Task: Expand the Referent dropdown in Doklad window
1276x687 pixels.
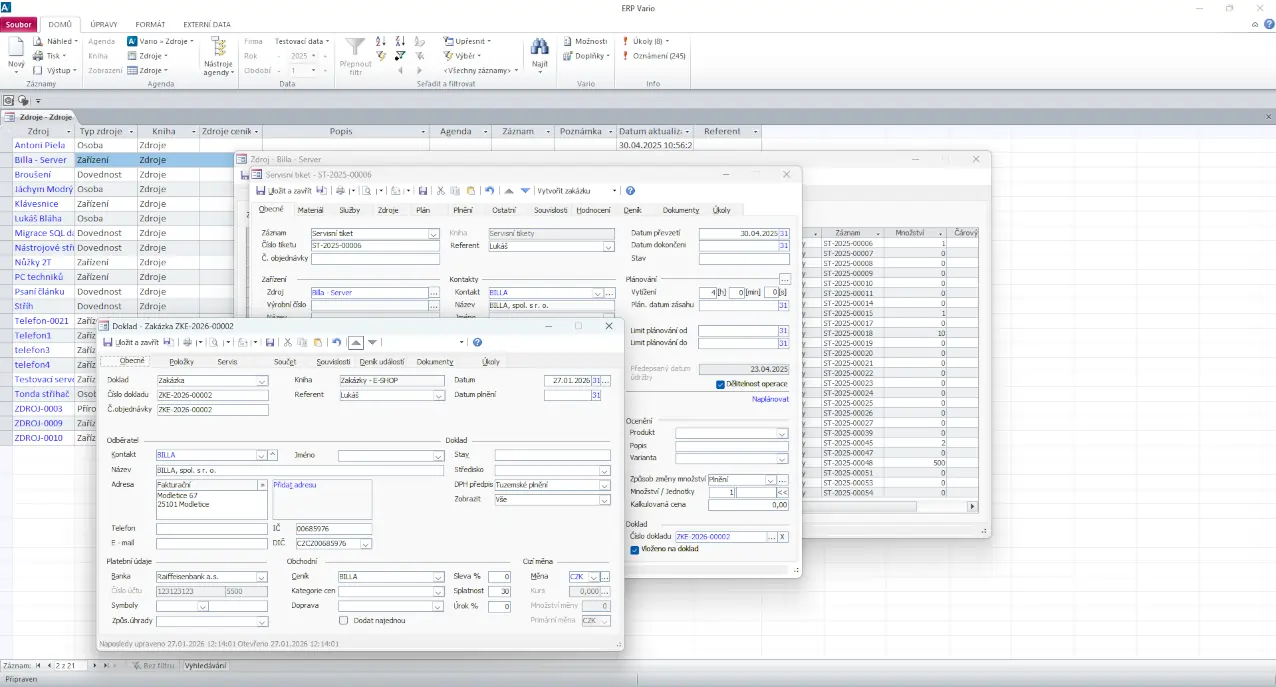Action: pyautogui.click(x=438, y=395)
